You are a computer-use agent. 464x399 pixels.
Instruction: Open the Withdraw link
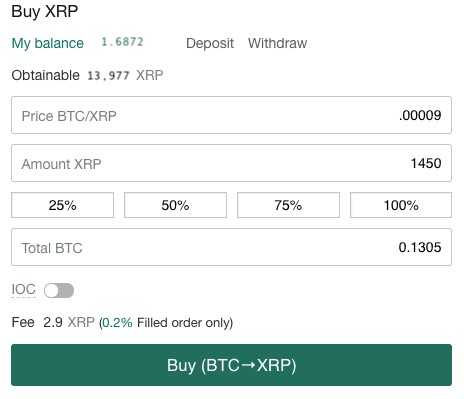tap(277, 43)
